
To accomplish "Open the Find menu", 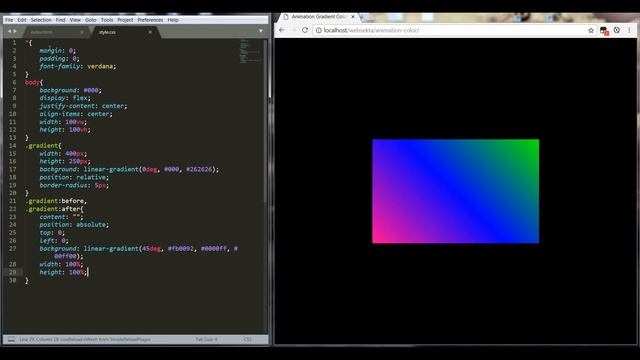I will (x=60, y=20).
